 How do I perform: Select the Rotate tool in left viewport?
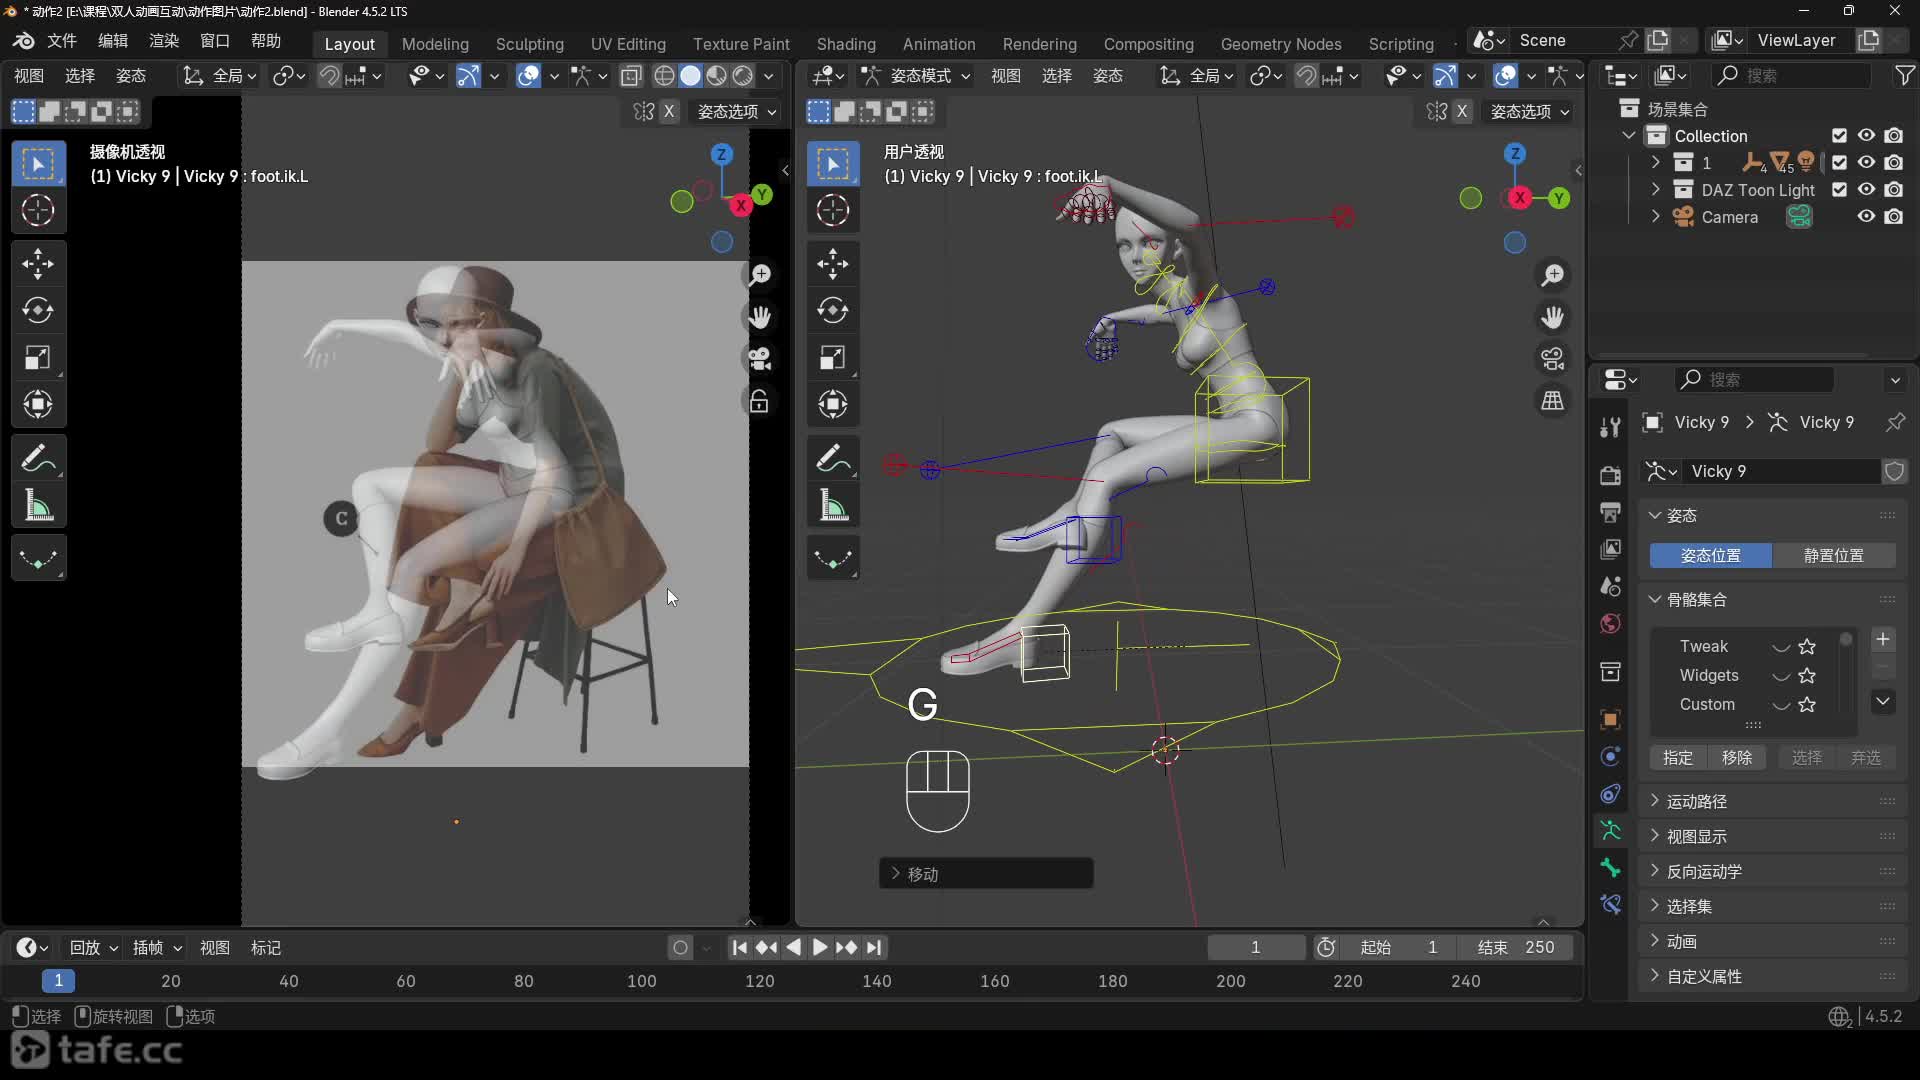(38, 311)
